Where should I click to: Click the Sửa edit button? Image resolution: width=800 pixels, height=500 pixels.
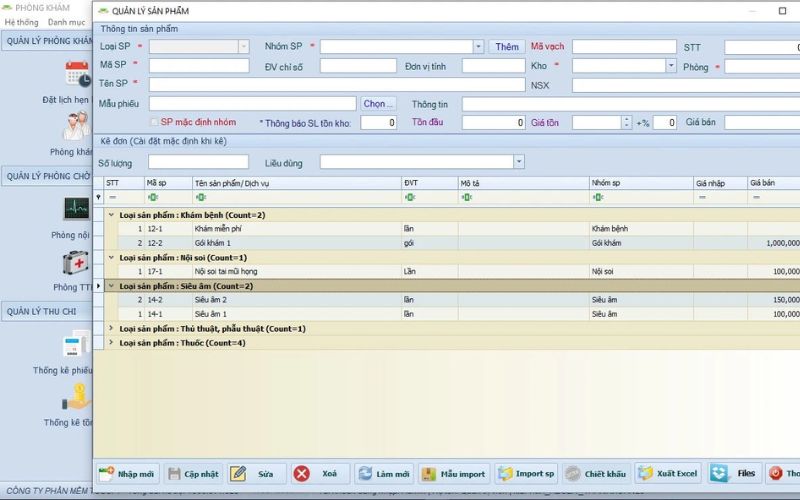[x=257, y=473]
